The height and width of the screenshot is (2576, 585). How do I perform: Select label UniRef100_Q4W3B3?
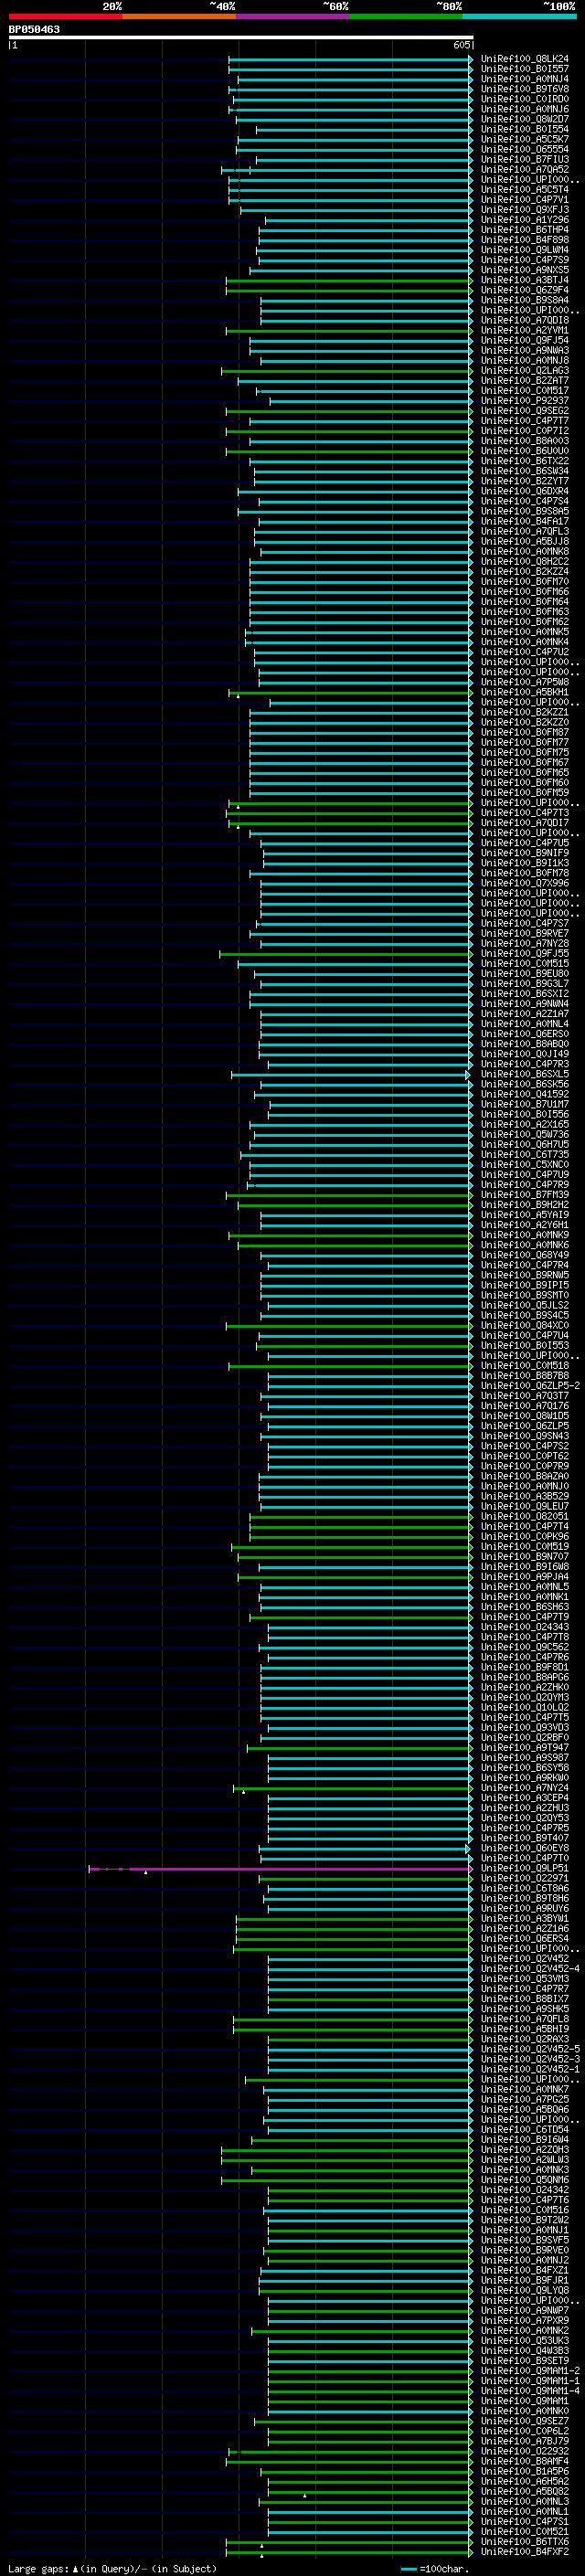click(x=525, y=2350)
